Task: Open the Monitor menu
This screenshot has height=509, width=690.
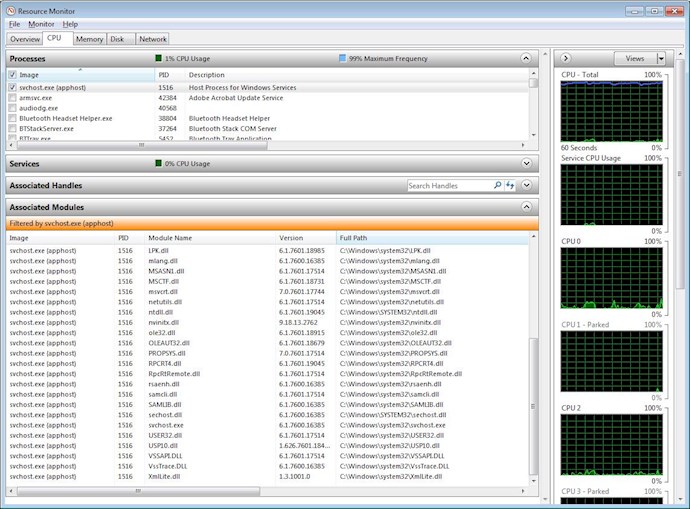Action: pos(41,24)
